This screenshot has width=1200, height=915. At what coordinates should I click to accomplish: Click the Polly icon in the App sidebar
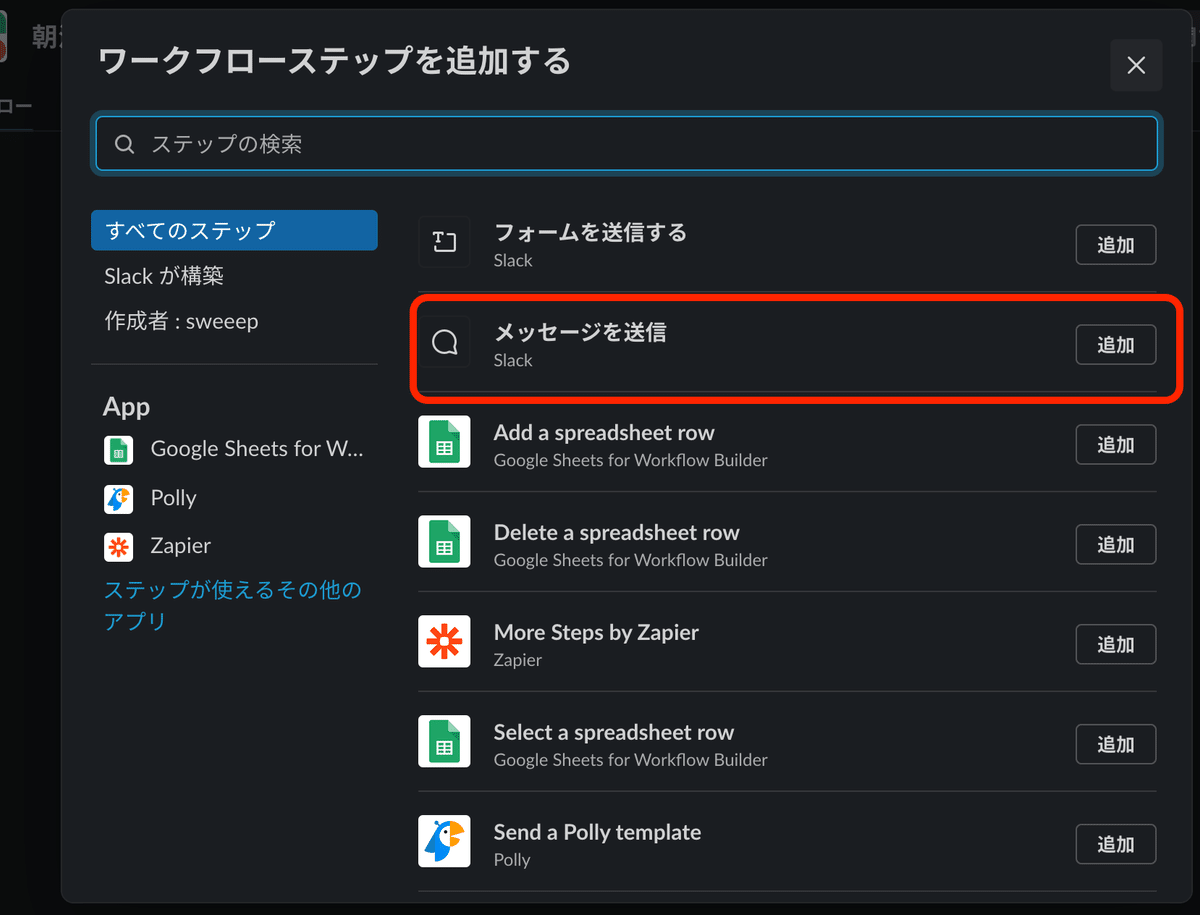coord(118,498)
